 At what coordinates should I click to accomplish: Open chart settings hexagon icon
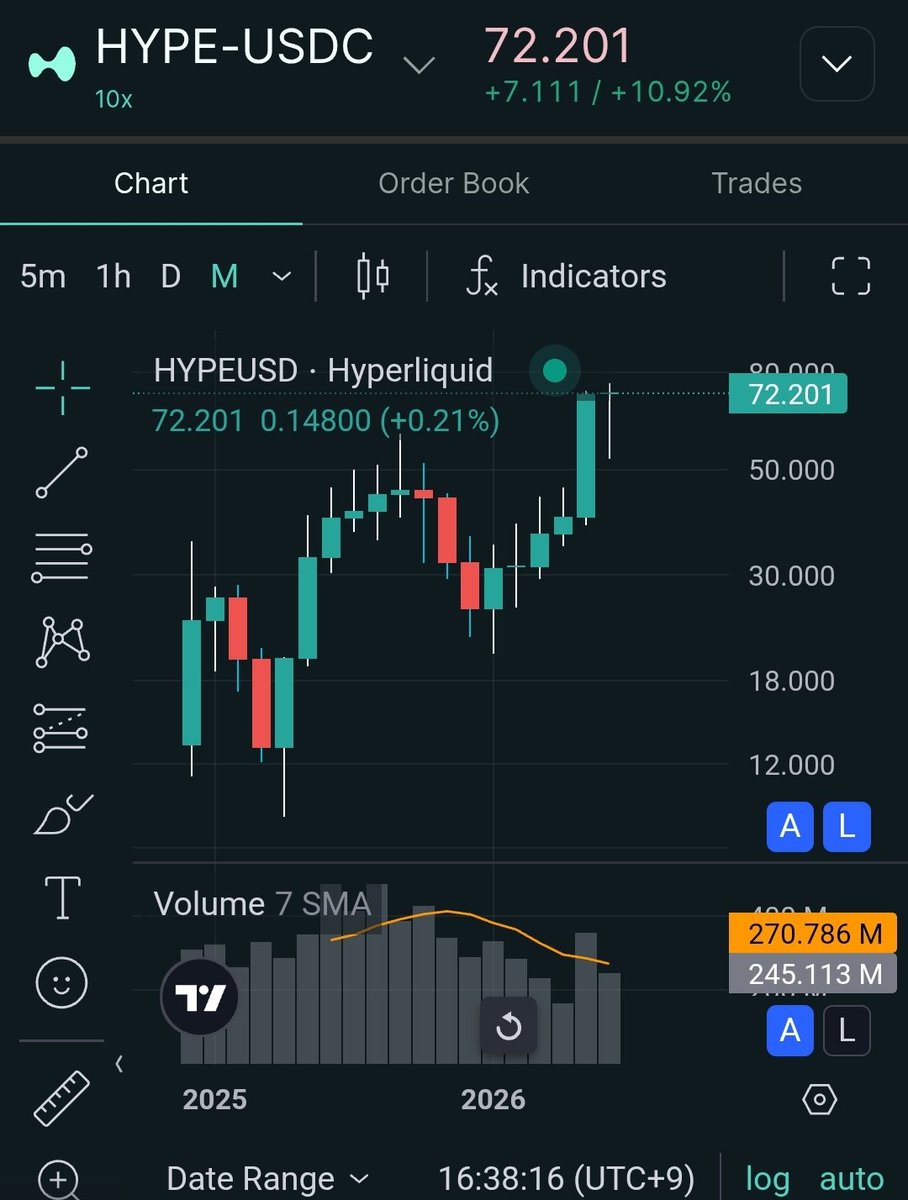[819, 1100]
